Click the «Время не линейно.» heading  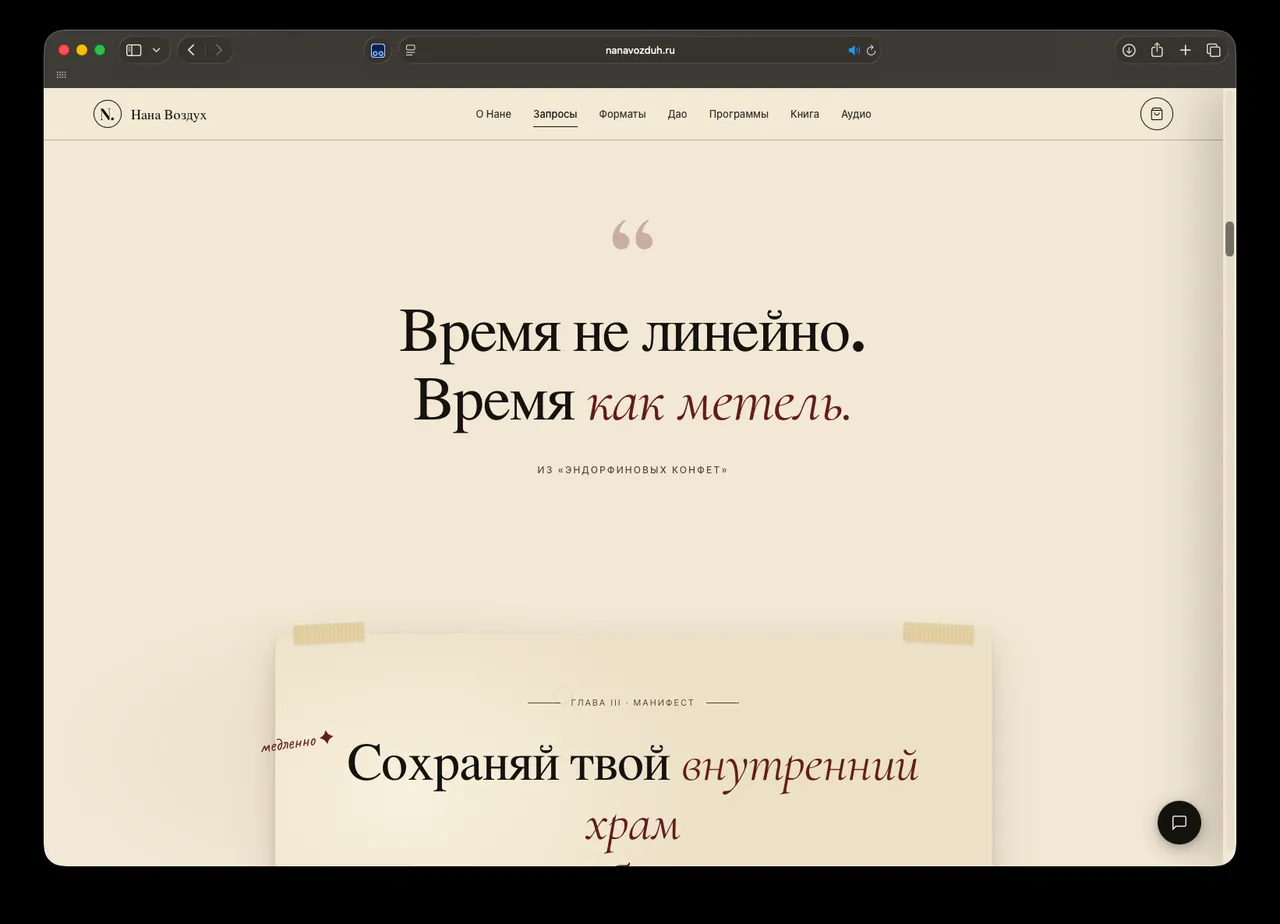(632, 332)
